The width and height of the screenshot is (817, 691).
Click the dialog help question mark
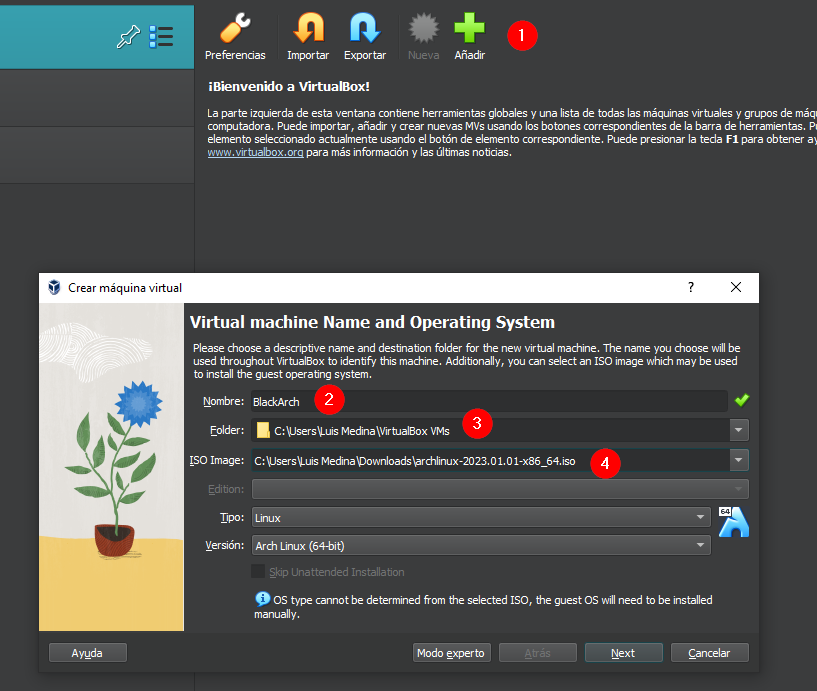pyautogui.click(x=690, y=287)
